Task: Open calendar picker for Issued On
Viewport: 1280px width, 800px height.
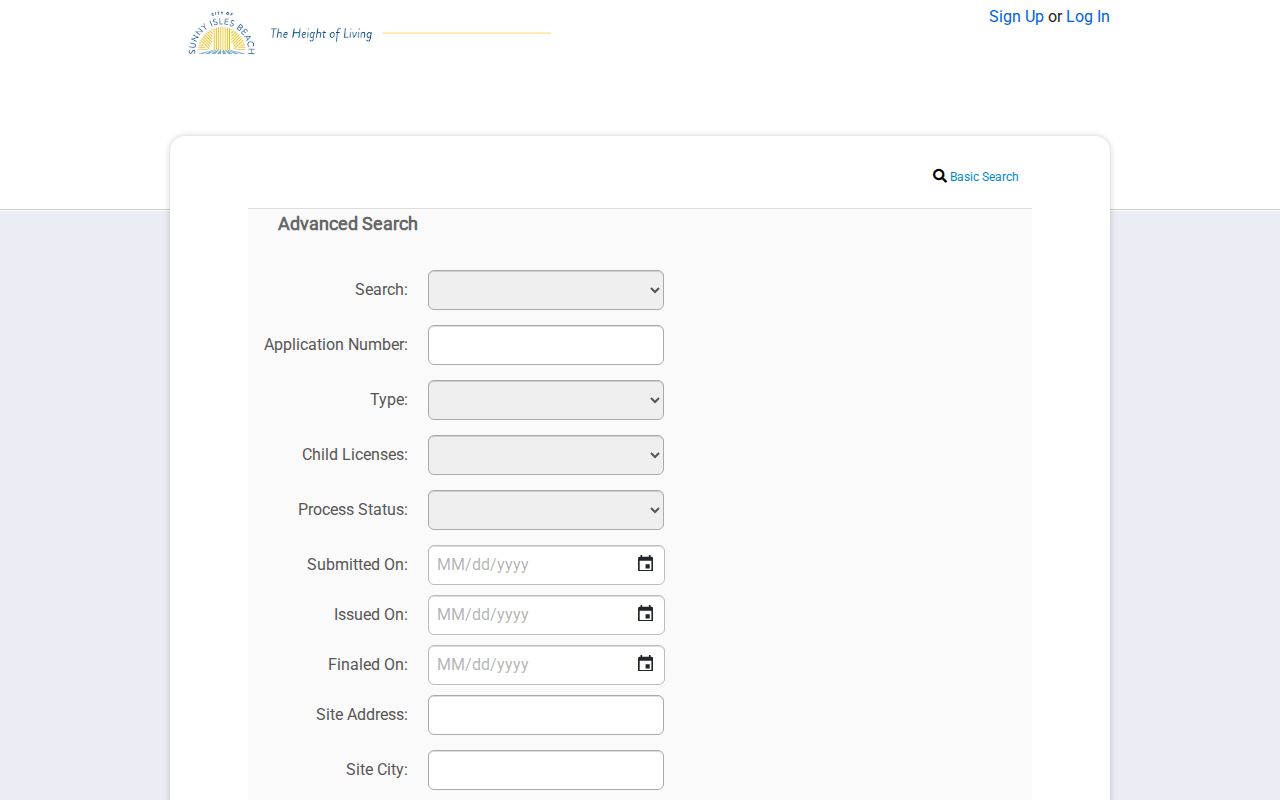Action: pos(646,614)
